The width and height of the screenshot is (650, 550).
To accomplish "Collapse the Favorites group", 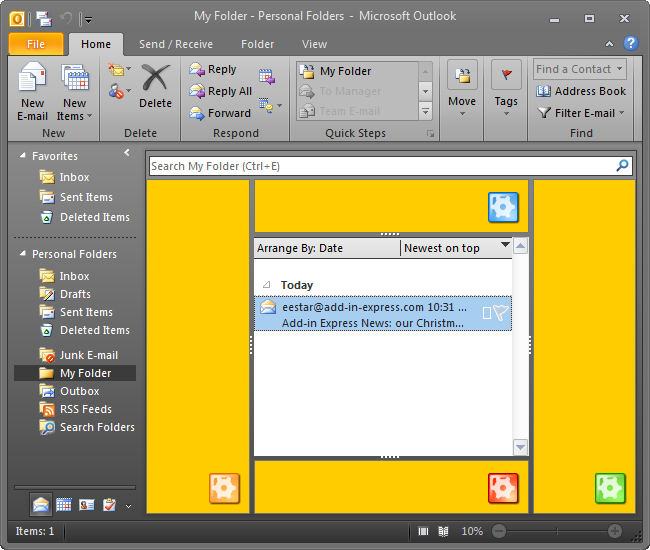I will 23,155.
